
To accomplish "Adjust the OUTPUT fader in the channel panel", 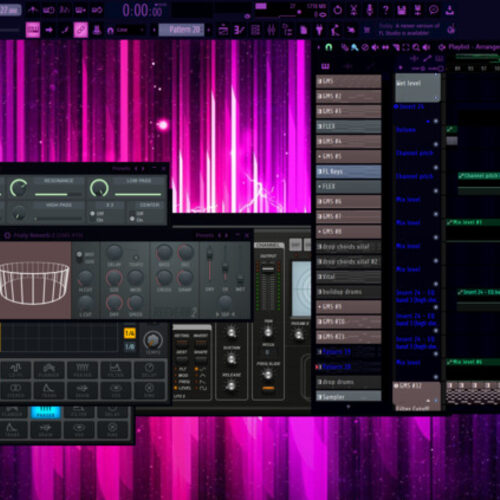I will (268, 269).
